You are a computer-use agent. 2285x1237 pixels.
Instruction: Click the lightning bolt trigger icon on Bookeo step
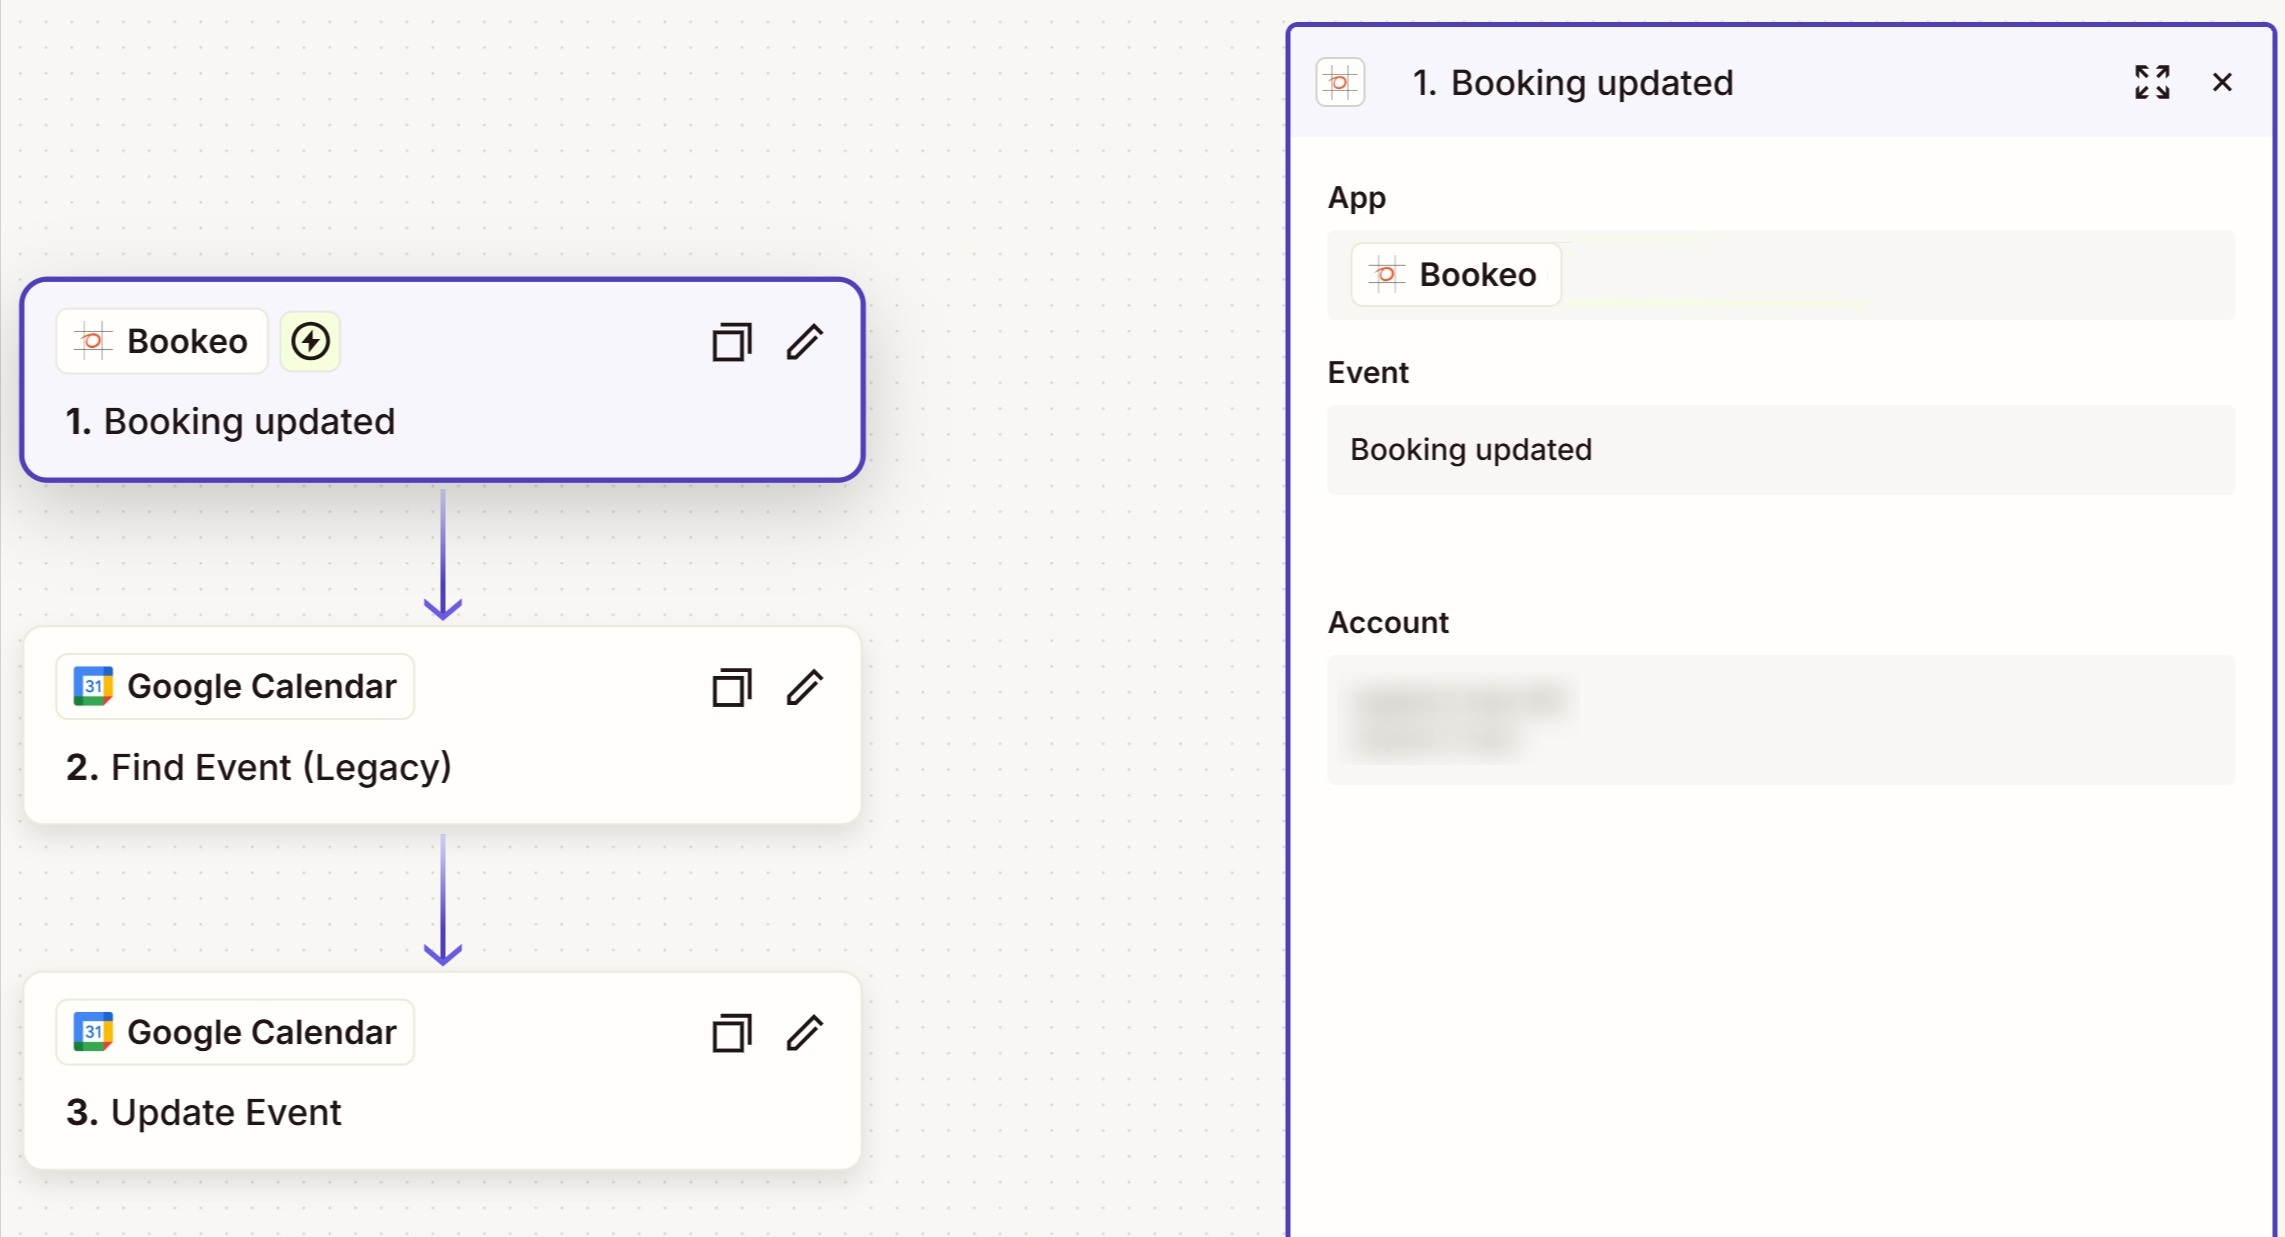[x=310, y=341]
